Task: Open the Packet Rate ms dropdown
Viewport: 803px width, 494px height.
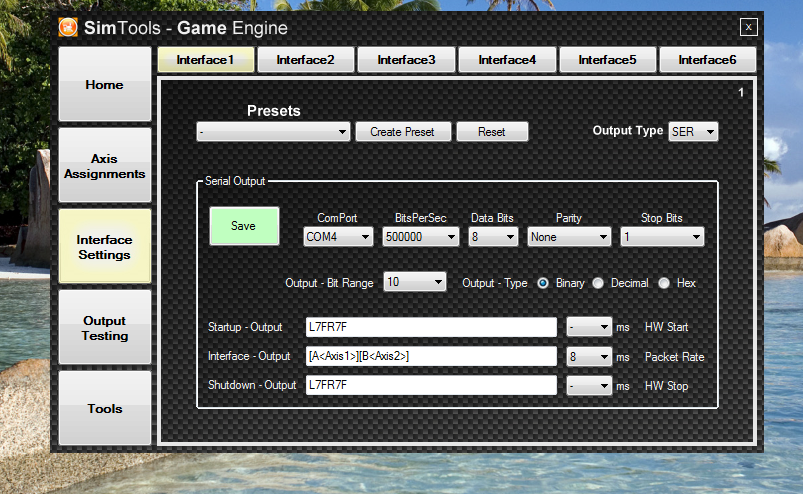Action: [589, 357]
